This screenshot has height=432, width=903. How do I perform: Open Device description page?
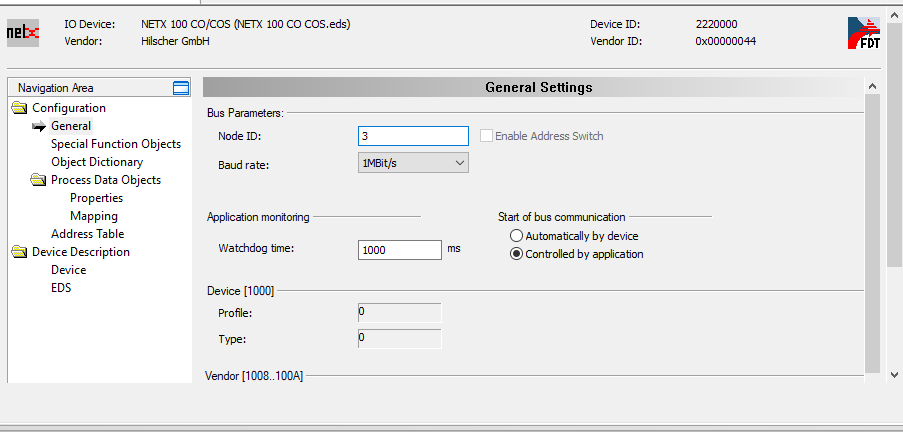click(x=69, y=270)
